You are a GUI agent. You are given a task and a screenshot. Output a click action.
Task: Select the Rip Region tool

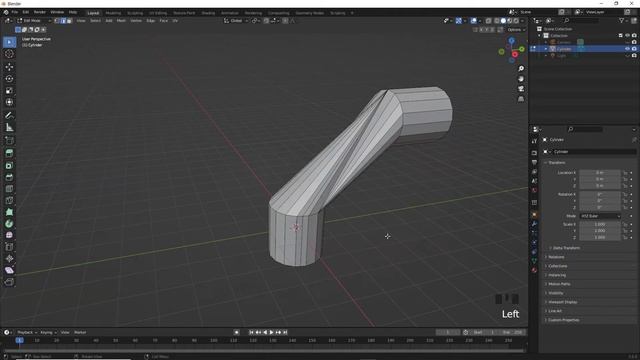click(x=9, y=282)
